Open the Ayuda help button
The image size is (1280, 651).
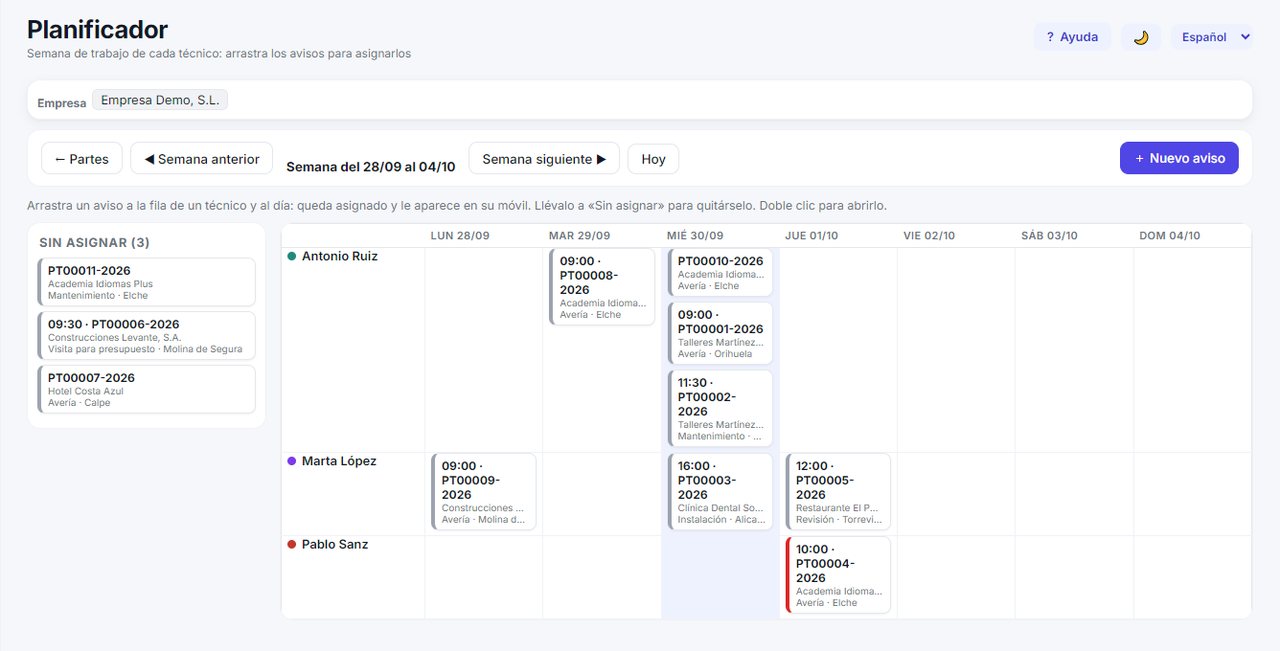[x=1072, y=37]
